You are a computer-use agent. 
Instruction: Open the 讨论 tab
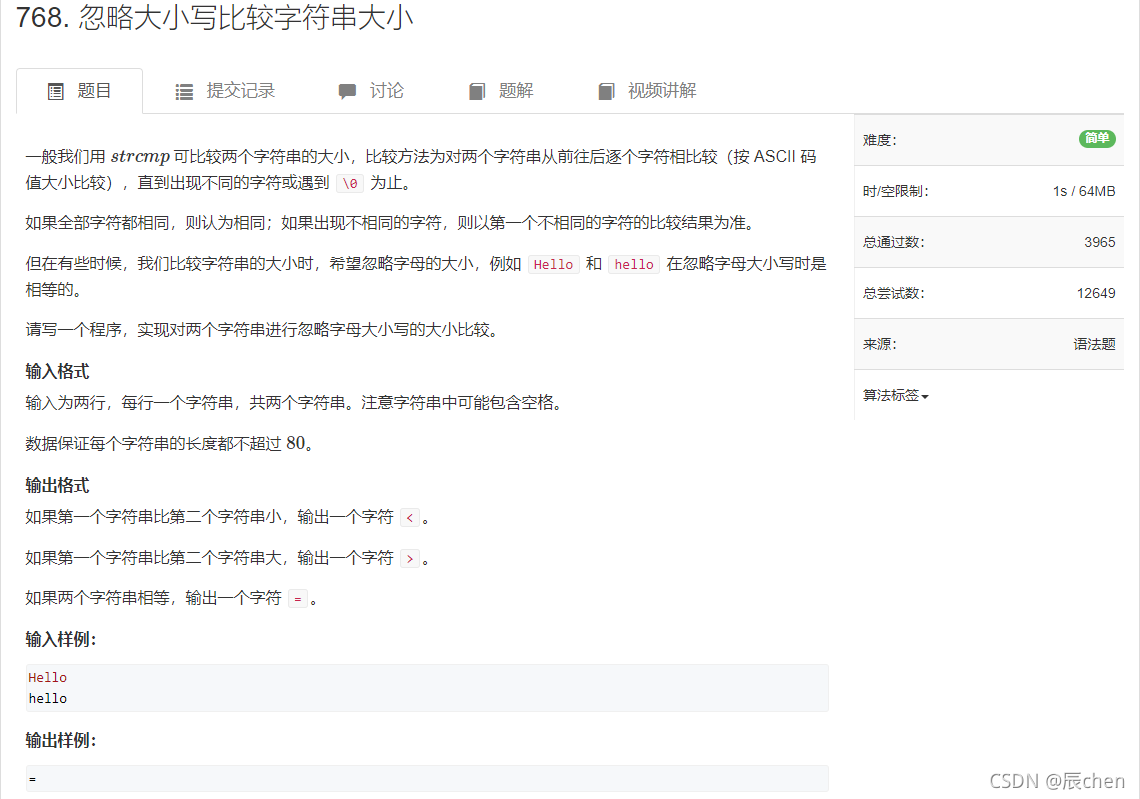[387, 90]
